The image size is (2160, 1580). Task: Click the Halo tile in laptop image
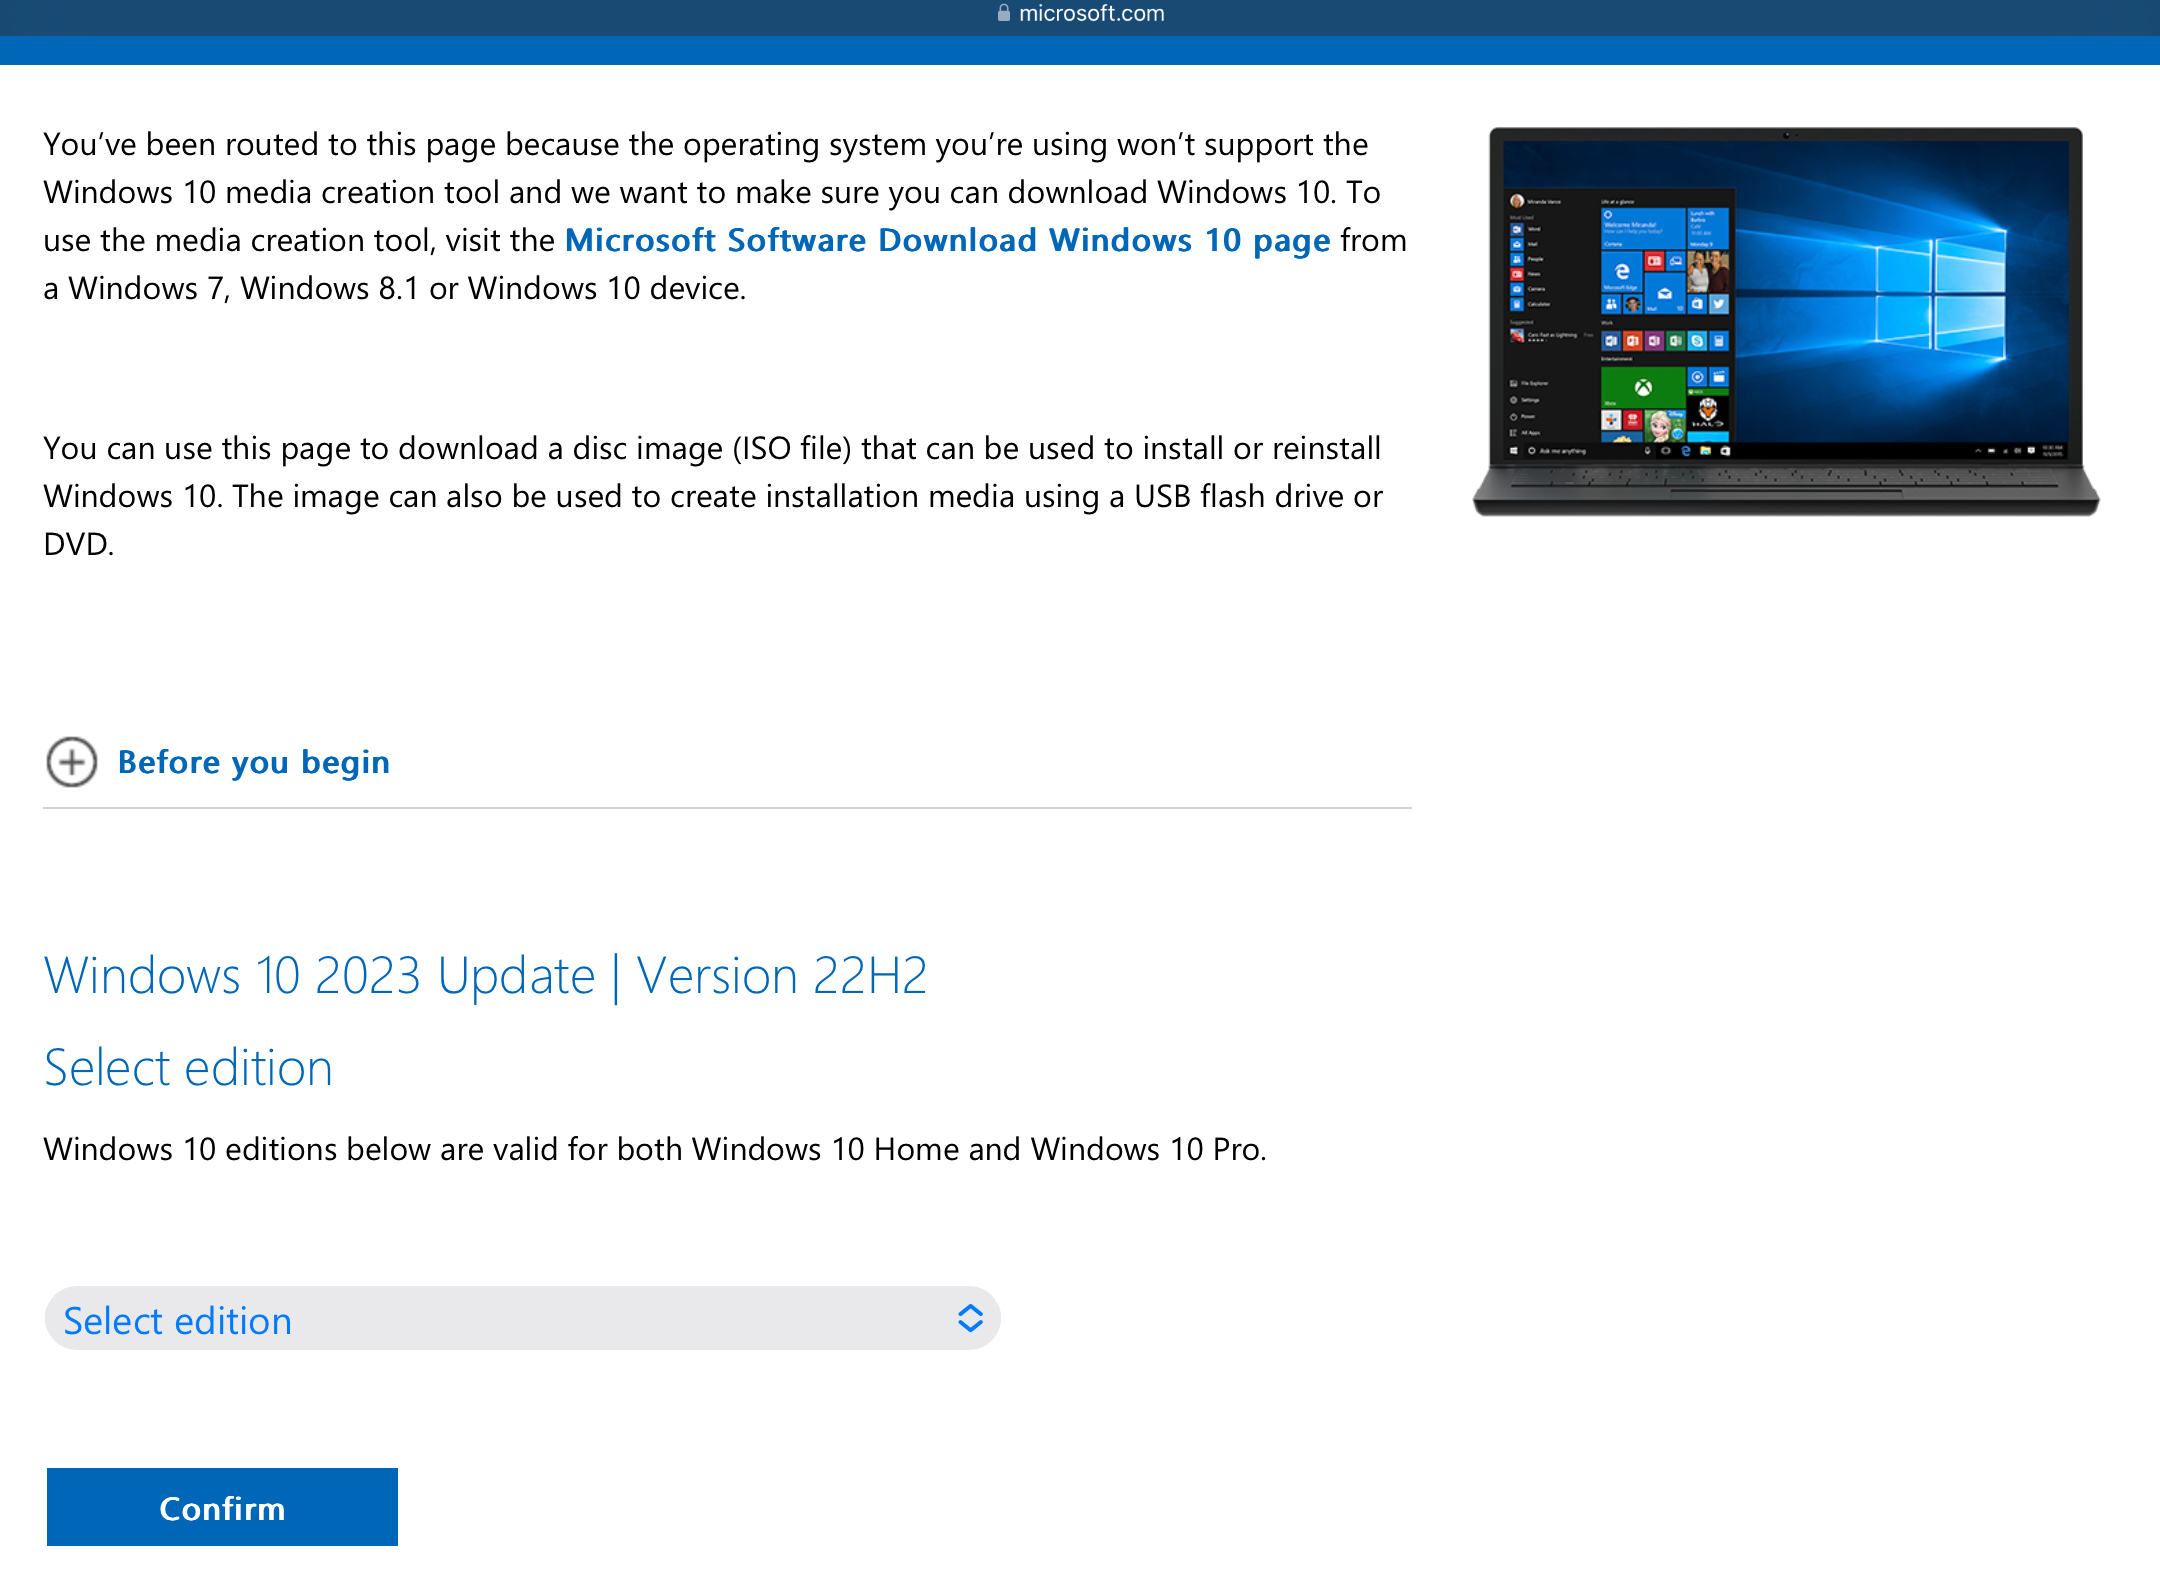click(x=1708, y=411)
